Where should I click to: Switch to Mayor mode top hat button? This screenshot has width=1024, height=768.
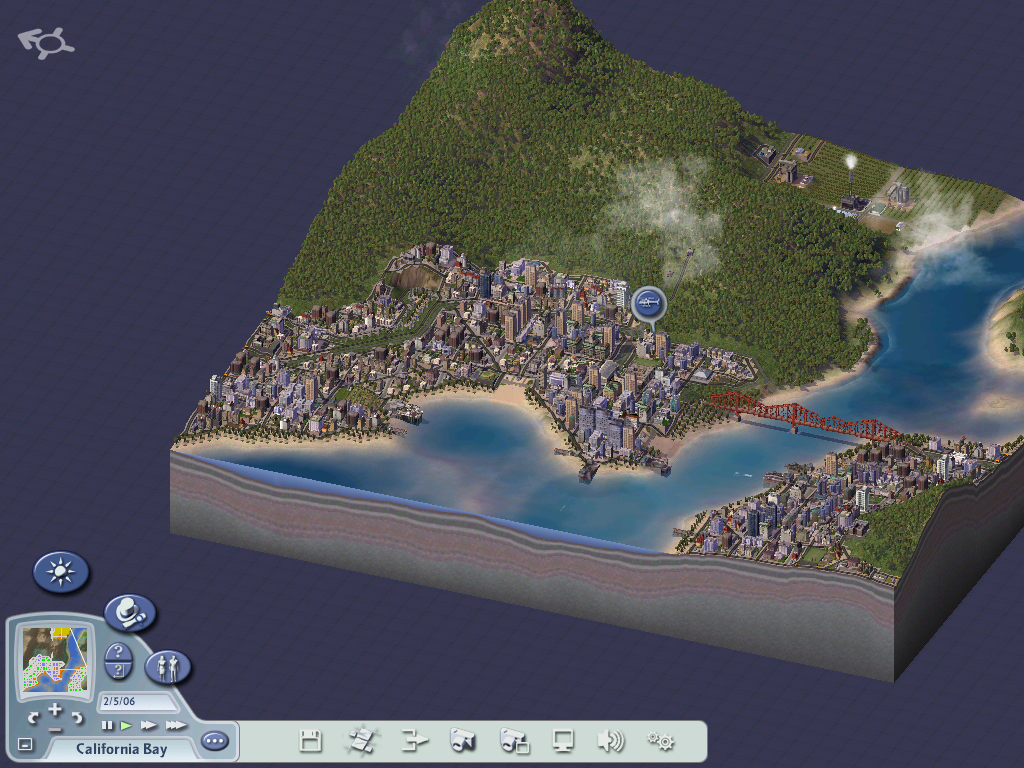[130, 612]
